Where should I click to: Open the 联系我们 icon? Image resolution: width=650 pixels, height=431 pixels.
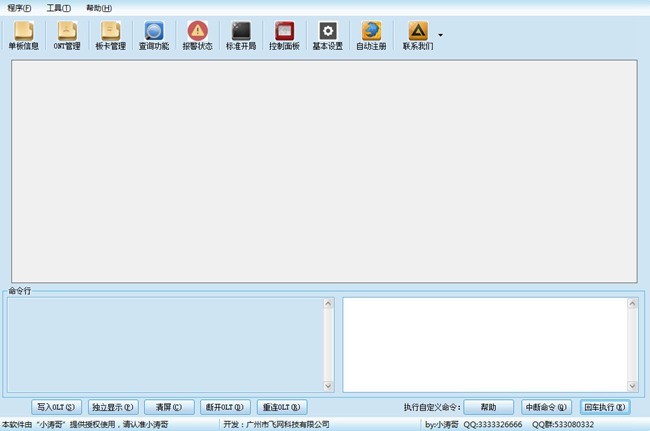pos(418,36)
